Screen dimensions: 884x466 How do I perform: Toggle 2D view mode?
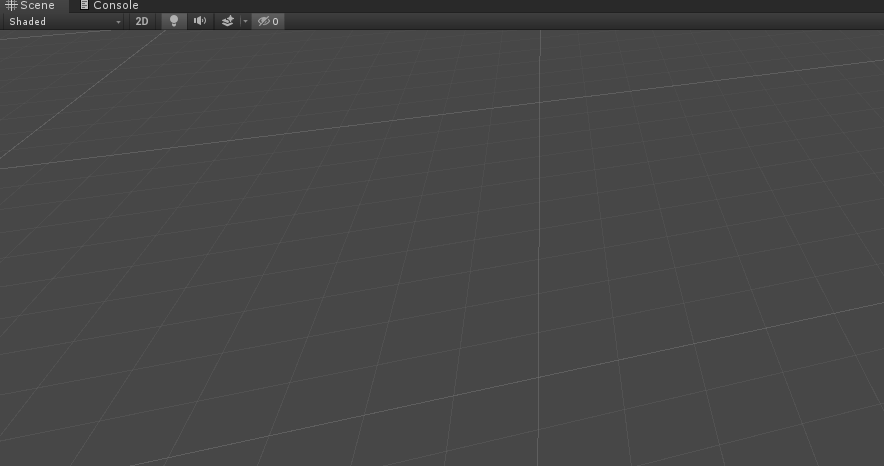coord(142,21)
